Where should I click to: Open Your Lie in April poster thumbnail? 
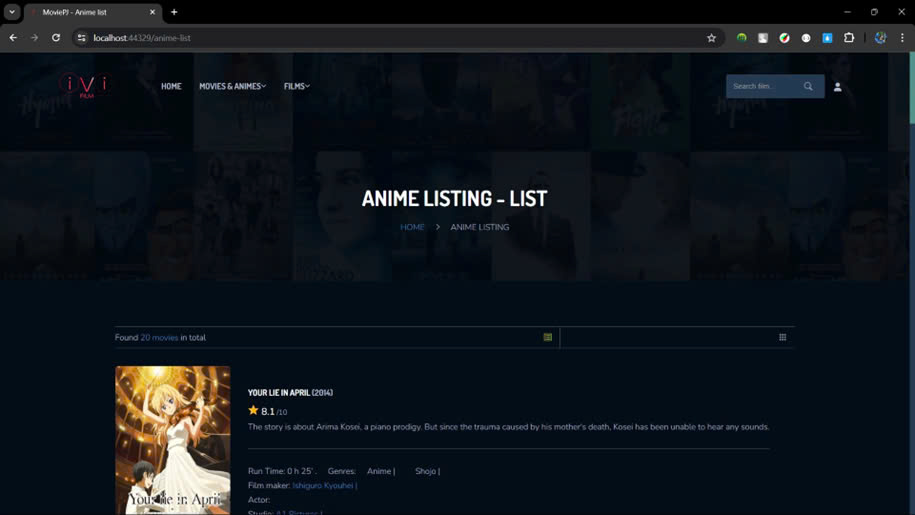pos(173,440)
